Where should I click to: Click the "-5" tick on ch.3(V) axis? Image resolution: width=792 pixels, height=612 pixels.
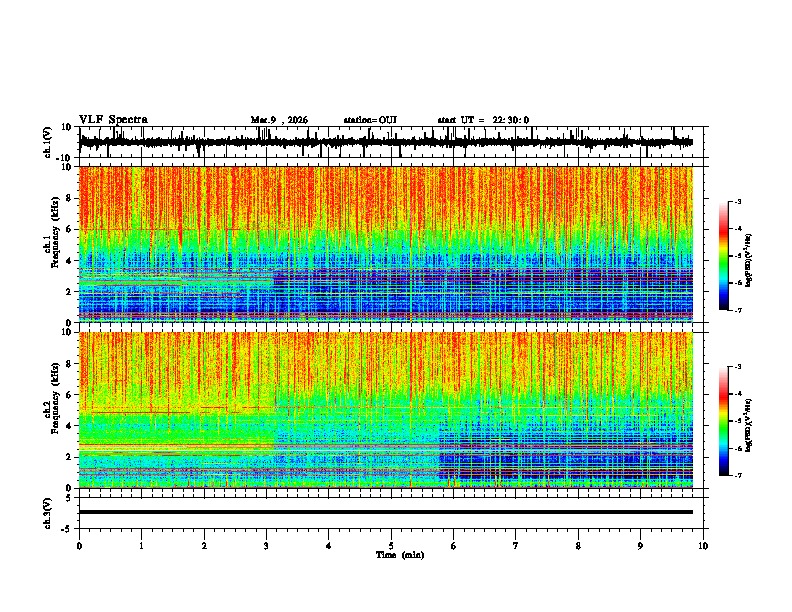[67, 529]
